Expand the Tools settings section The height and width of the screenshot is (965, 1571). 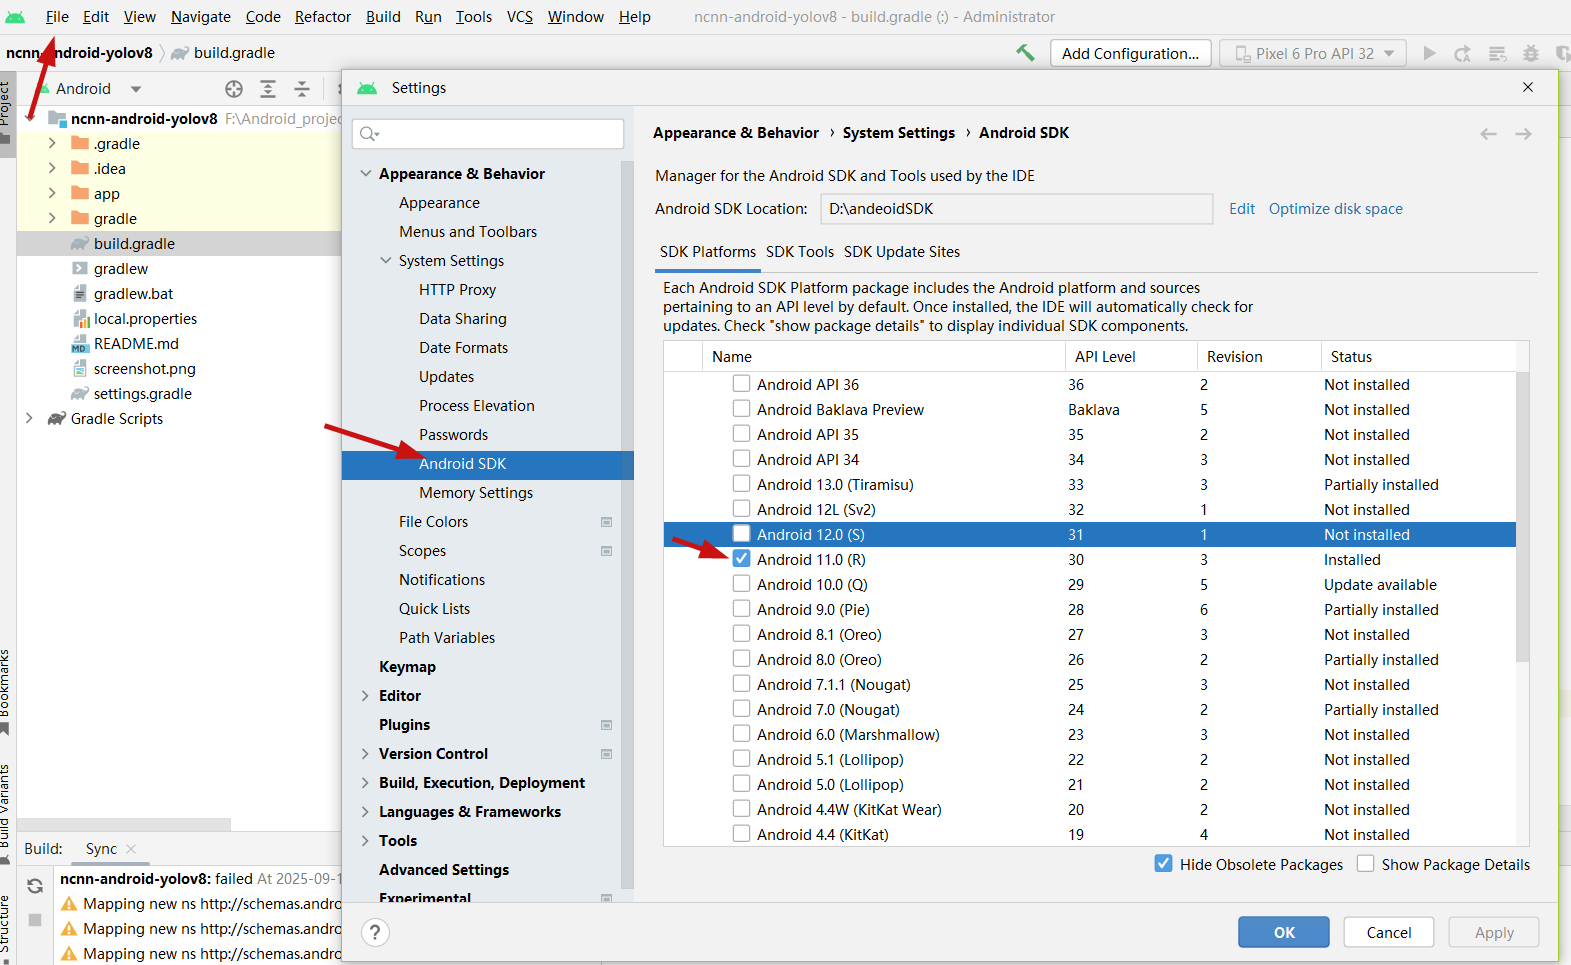pos(366,841)
